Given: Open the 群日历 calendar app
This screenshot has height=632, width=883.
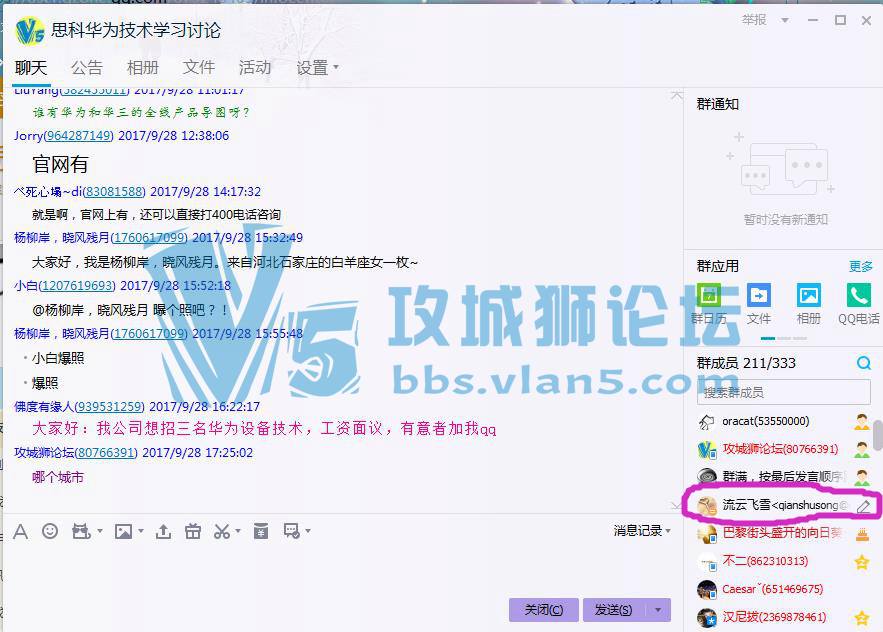Looking at the screenshot, I should pos(709,304).
